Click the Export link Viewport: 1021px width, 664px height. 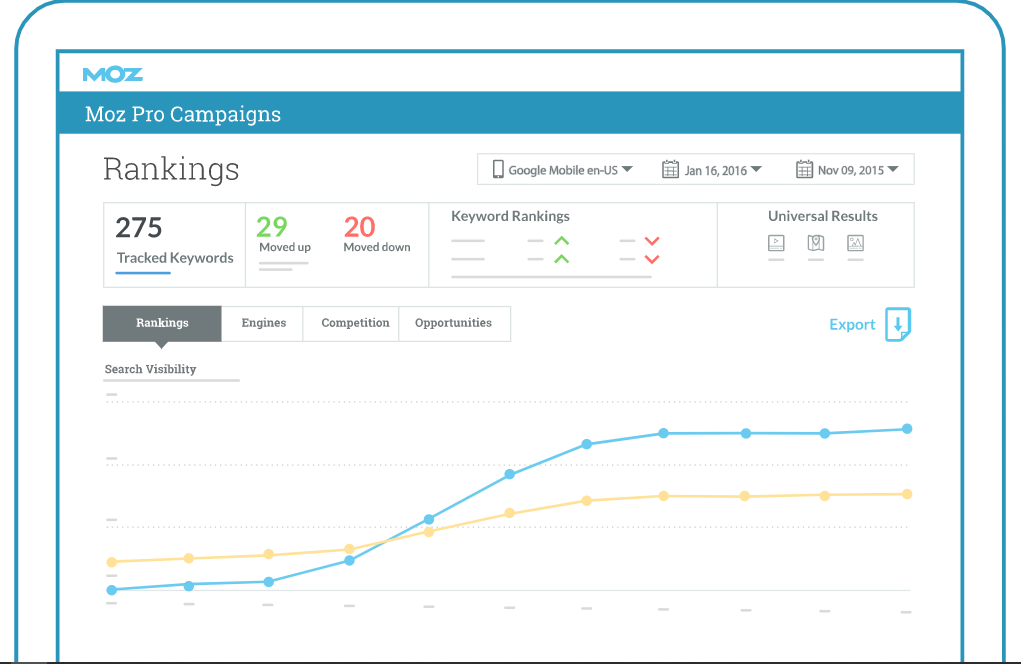[852, 324]
